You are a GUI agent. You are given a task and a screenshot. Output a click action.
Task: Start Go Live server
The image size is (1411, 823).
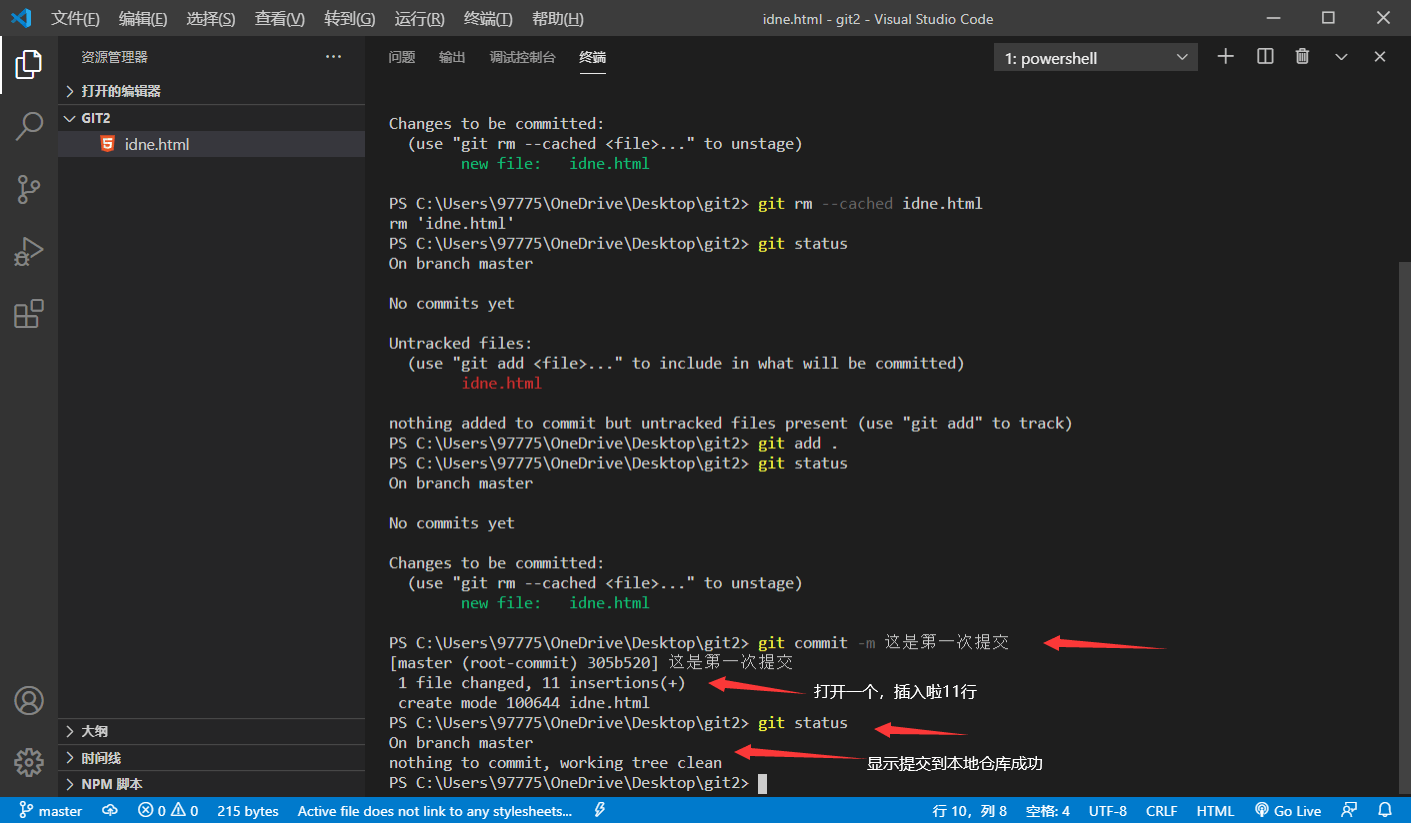tap(1288, 811)
